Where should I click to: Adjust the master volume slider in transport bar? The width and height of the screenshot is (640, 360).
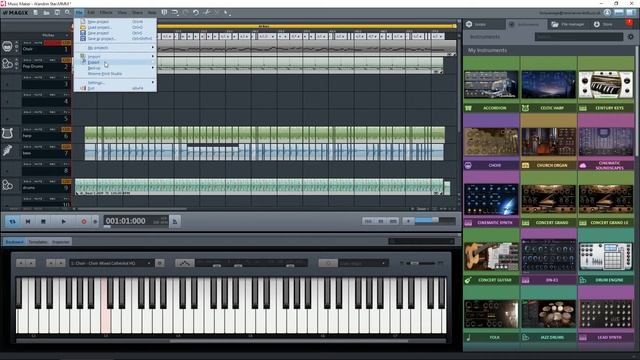435,221
